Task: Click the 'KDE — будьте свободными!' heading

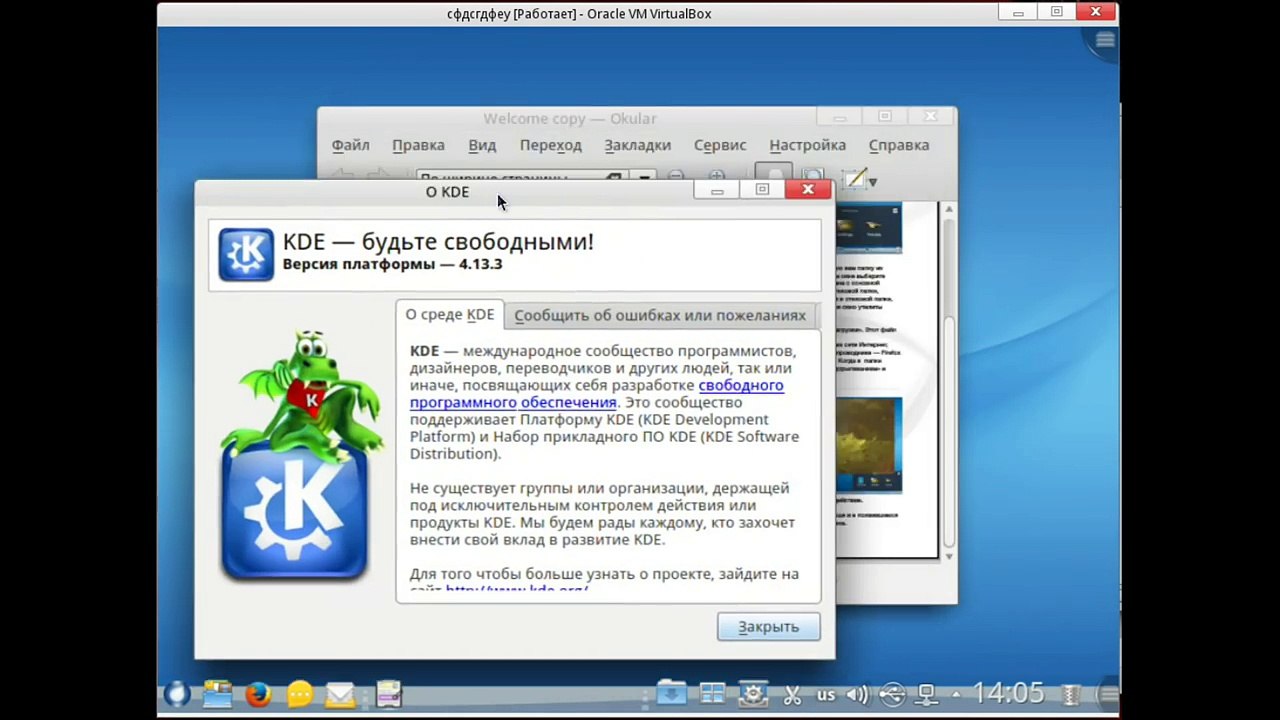Action: coord(438,241)
